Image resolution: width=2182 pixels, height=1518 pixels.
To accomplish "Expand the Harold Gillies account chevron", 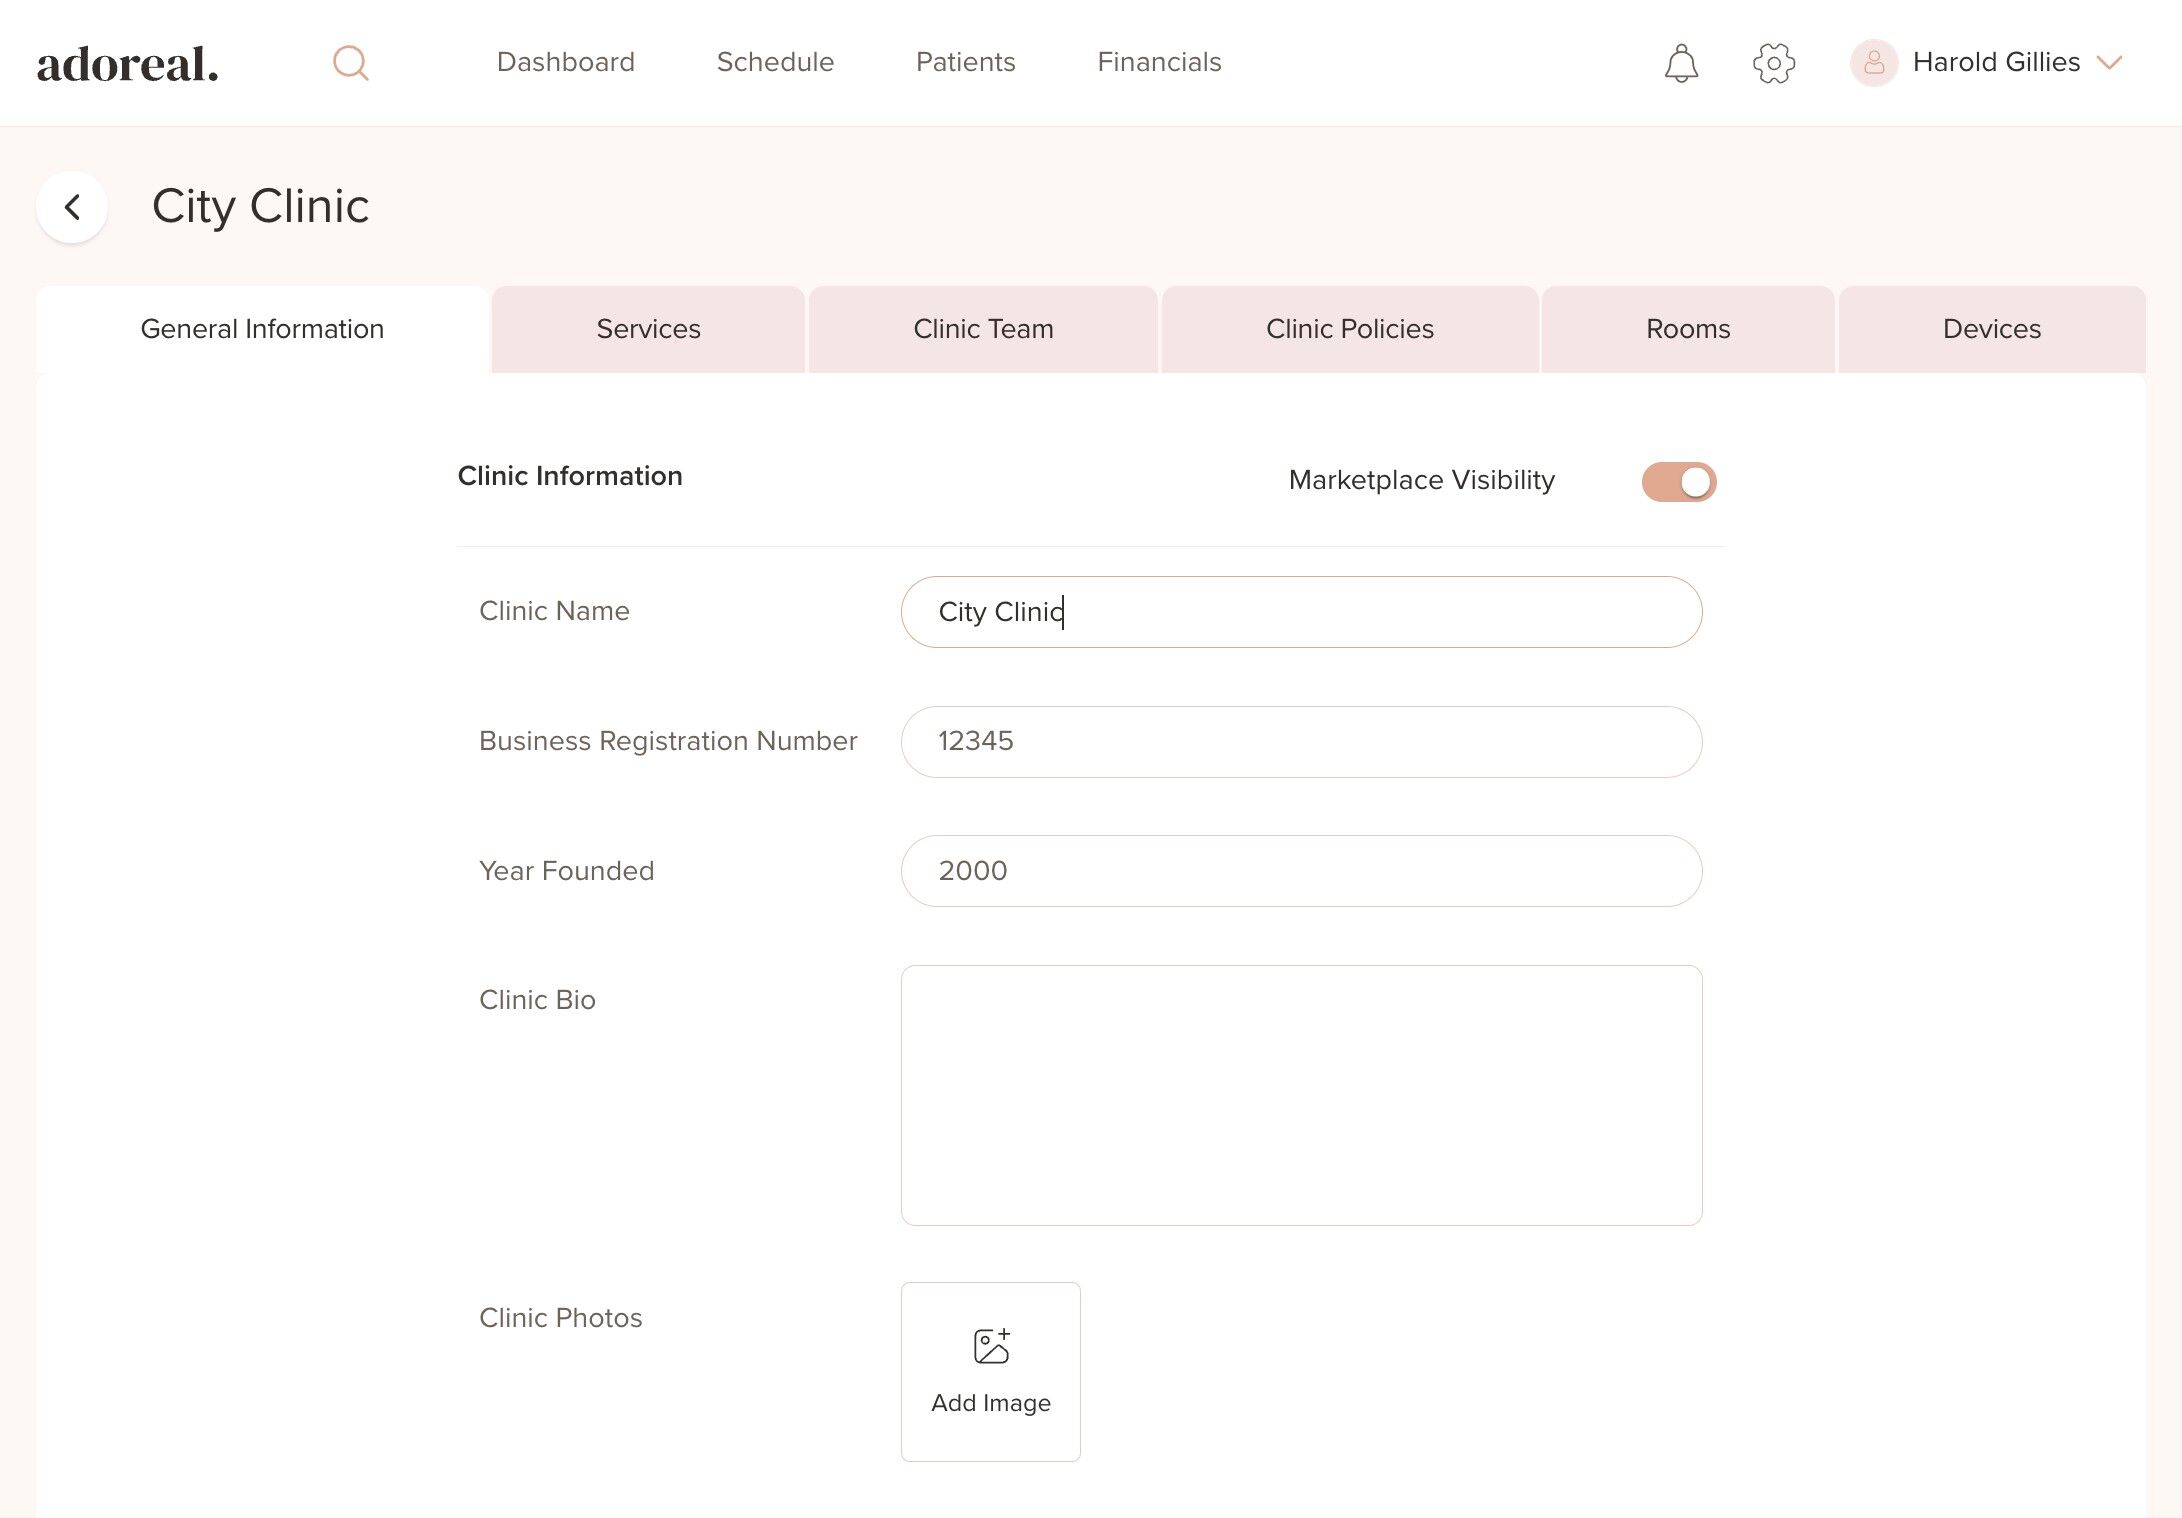I will coord(2109,63).
